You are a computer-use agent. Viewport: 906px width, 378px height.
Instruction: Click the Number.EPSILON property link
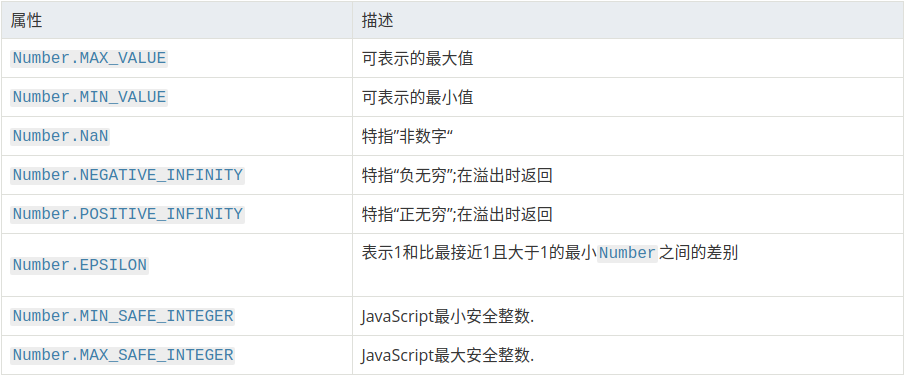pyautogui.click(x=80, y=265)
